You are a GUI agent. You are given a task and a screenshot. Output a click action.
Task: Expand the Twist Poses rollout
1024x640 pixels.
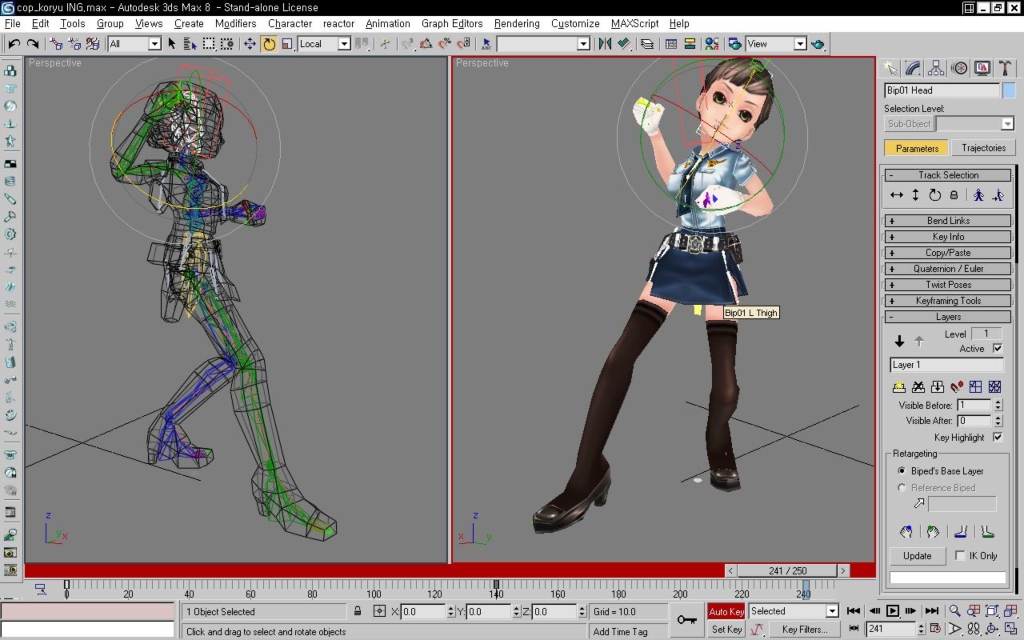948,285
